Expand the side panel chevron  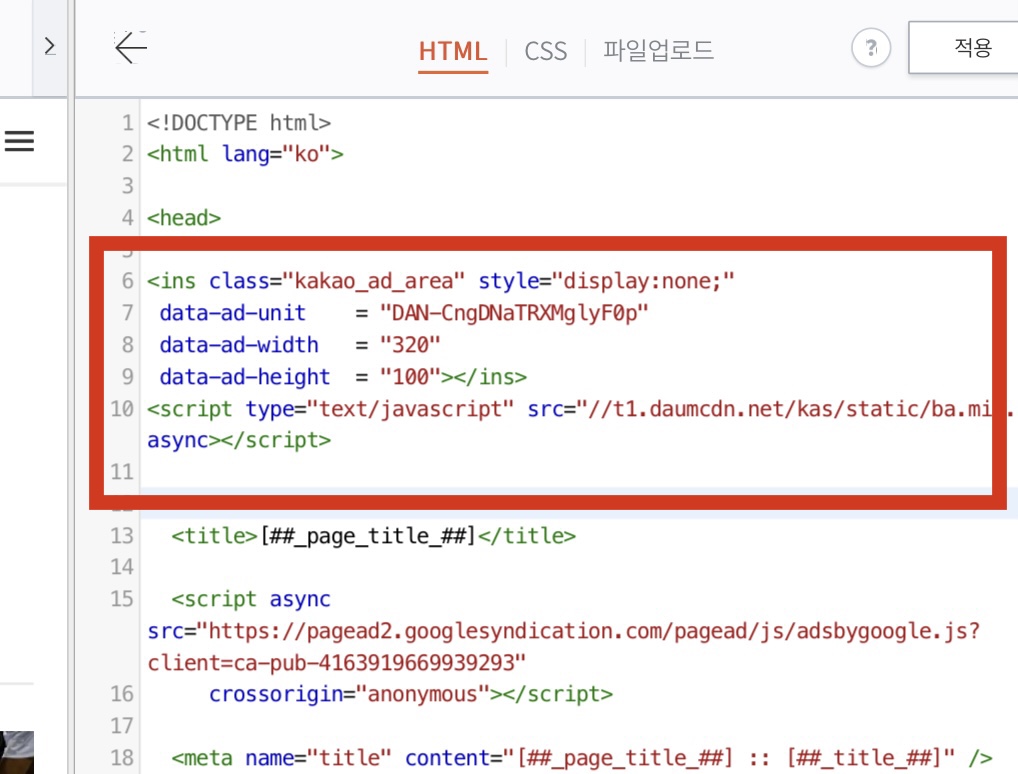click(x=49, y=46)
